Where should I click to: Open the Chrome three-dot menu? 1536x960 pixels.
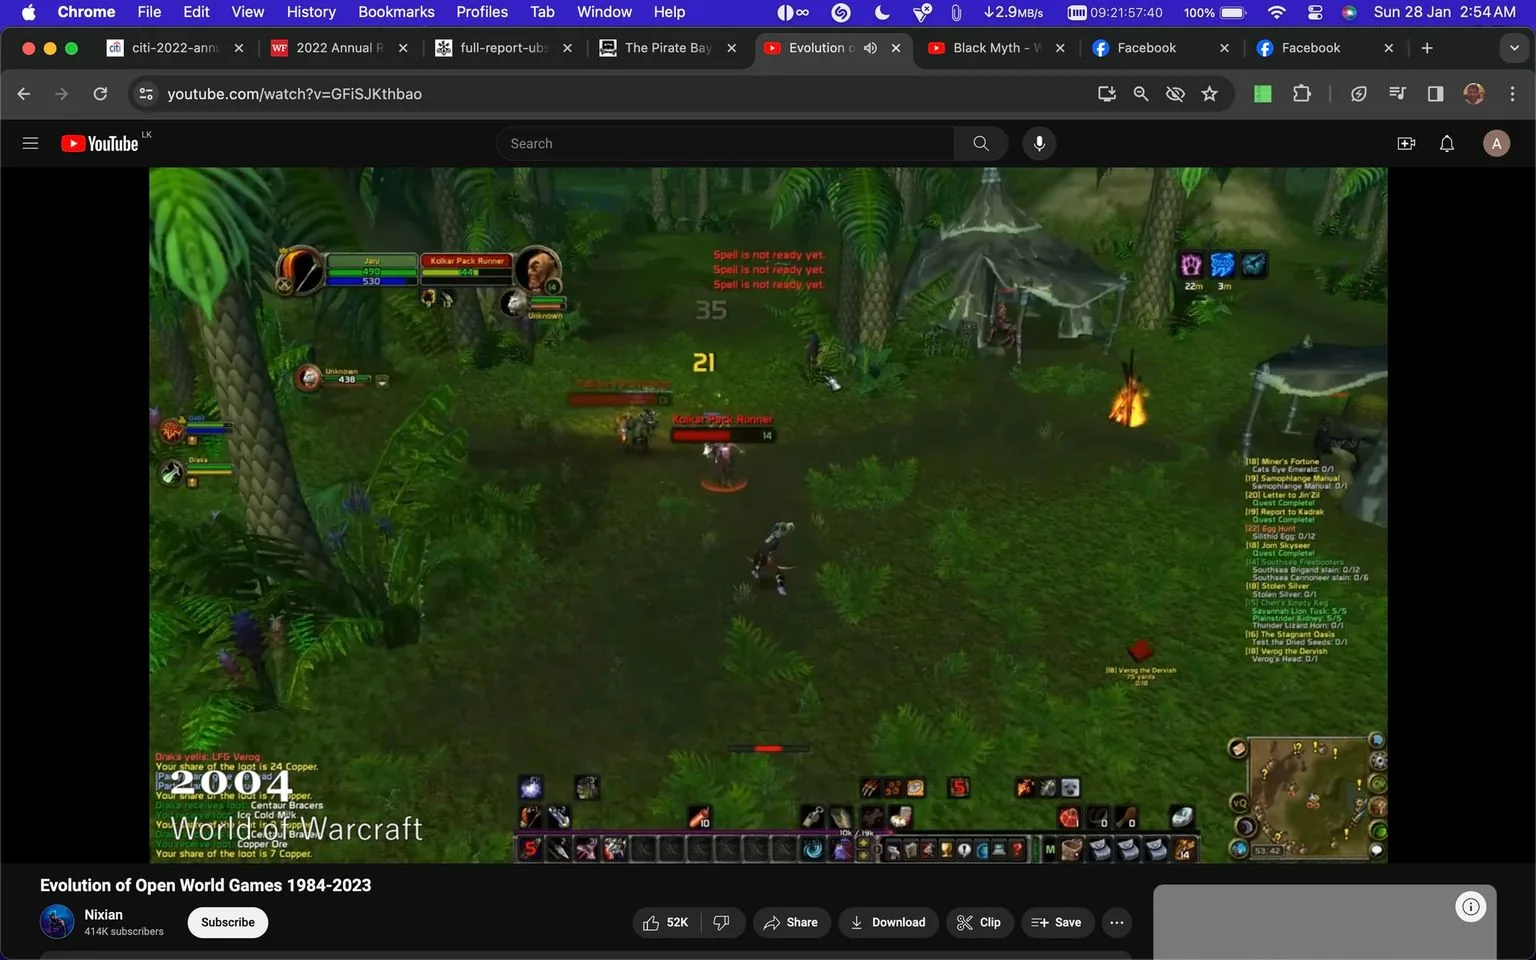1512,94
